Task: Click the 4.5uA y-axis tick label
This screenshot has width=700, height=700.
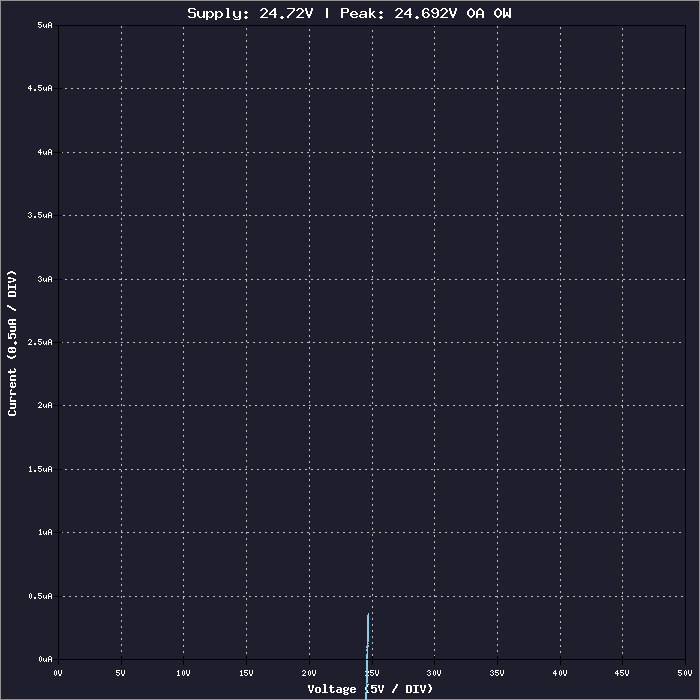Action: (x=40, y=88)
